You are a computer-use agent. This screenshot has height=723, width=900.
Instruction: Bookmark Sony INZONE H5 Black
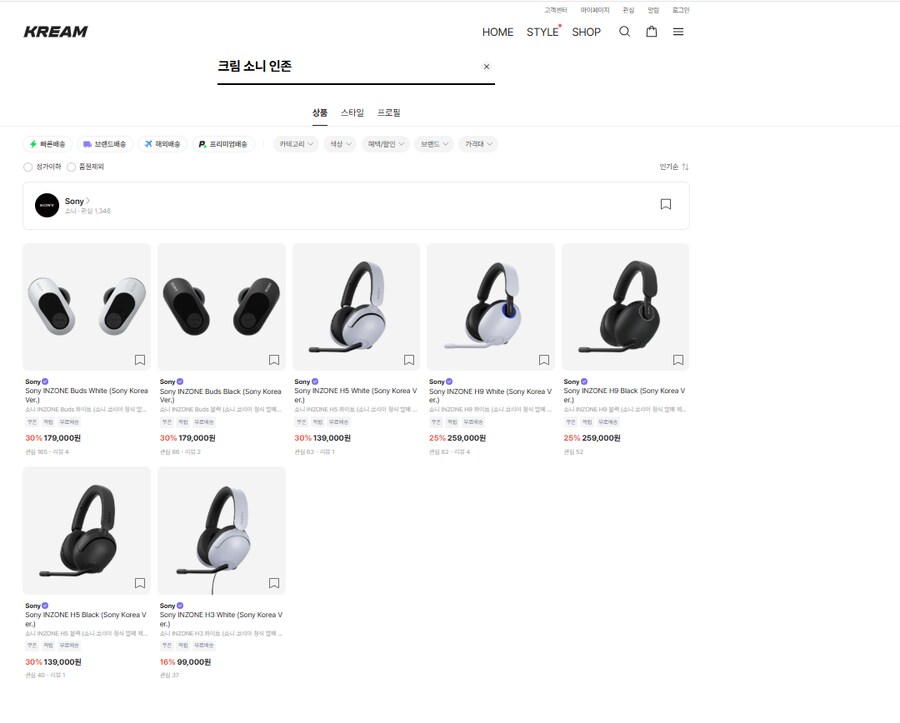(139, 583)
